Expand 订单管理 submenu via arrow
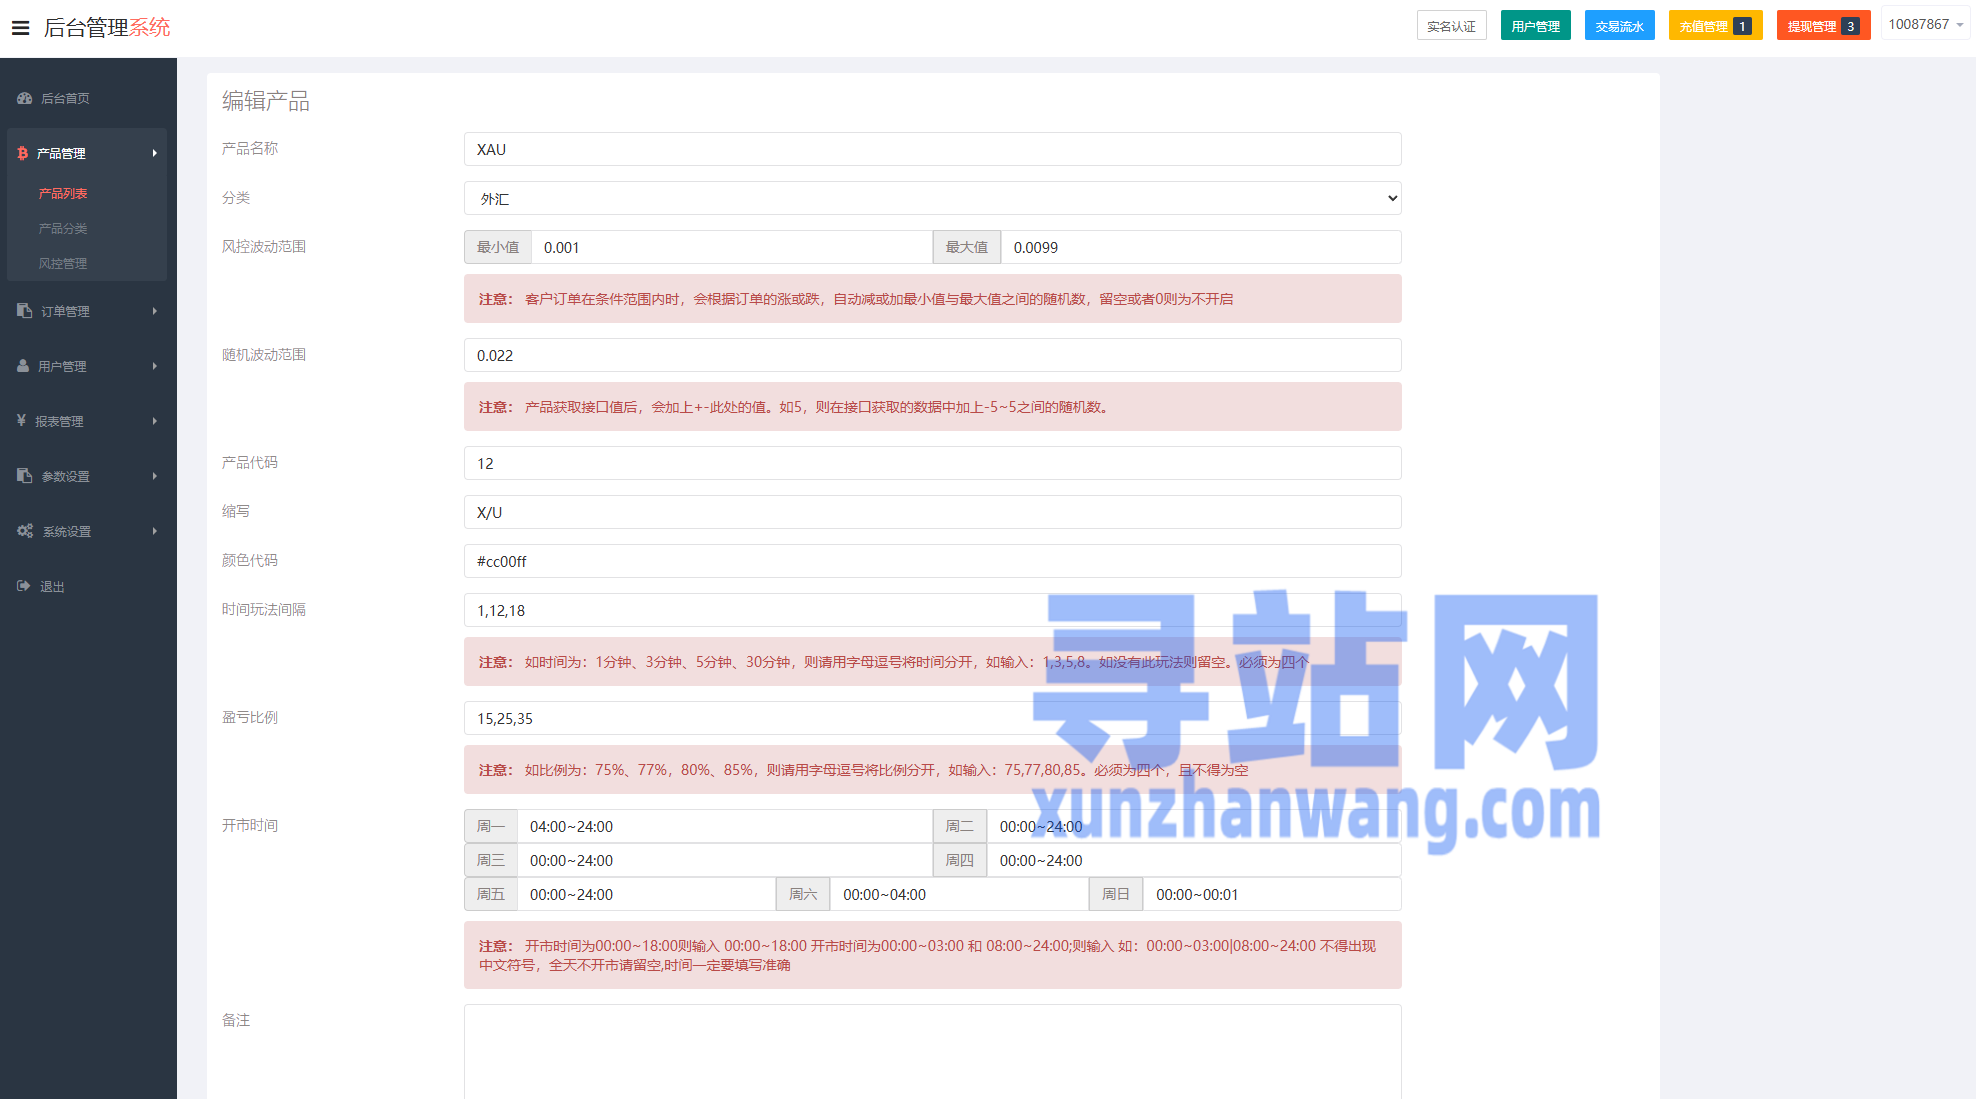This screenshot has height=1099, width=1976. pos(155,311)
